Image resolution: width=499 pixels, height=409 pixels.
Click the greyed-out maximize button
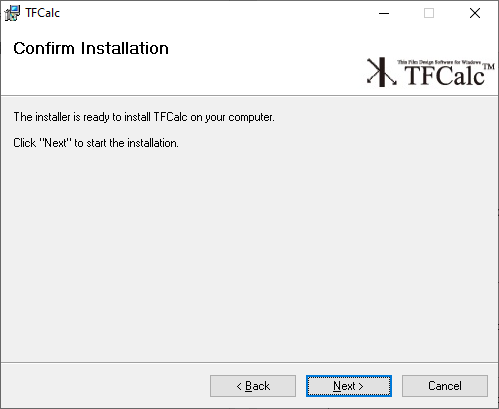[429, 13]
